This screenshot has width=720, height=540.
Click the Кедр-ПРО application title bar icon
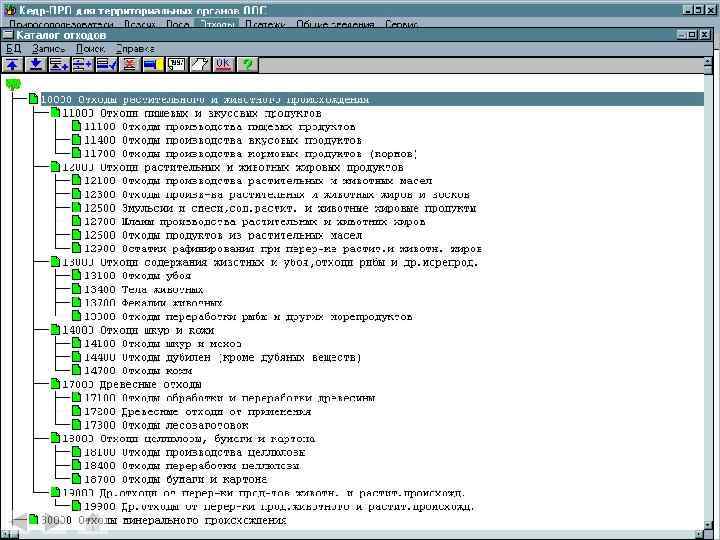[9, 10]
